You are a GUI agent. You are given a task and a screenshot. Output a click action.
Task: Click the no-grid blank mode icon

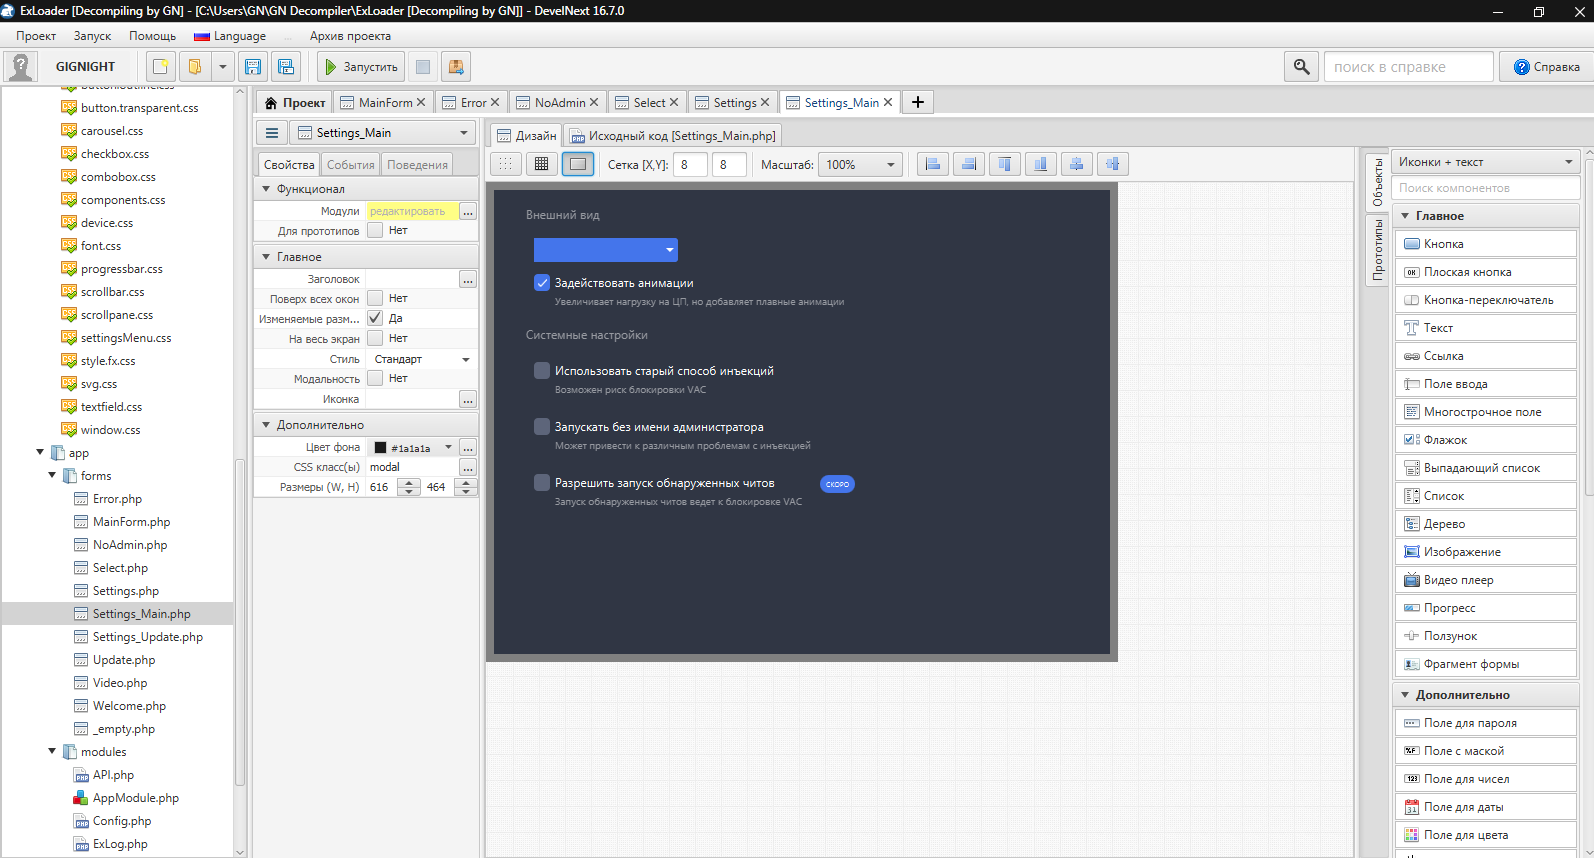pyautogui.click(x=578, y=164)
